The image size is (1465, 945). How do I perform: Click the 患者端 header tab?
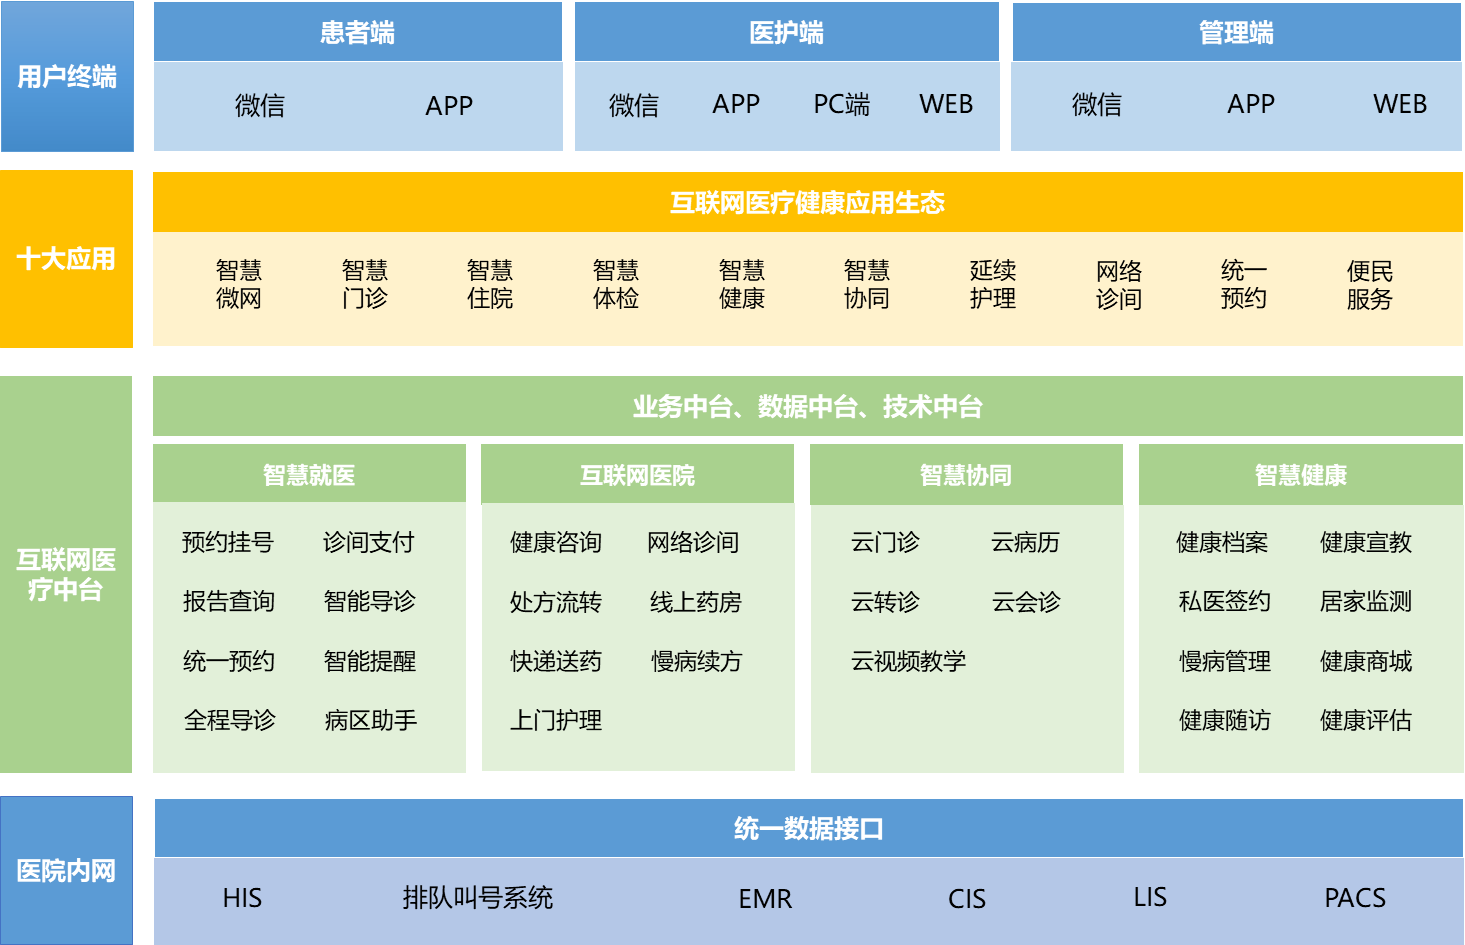357,33
